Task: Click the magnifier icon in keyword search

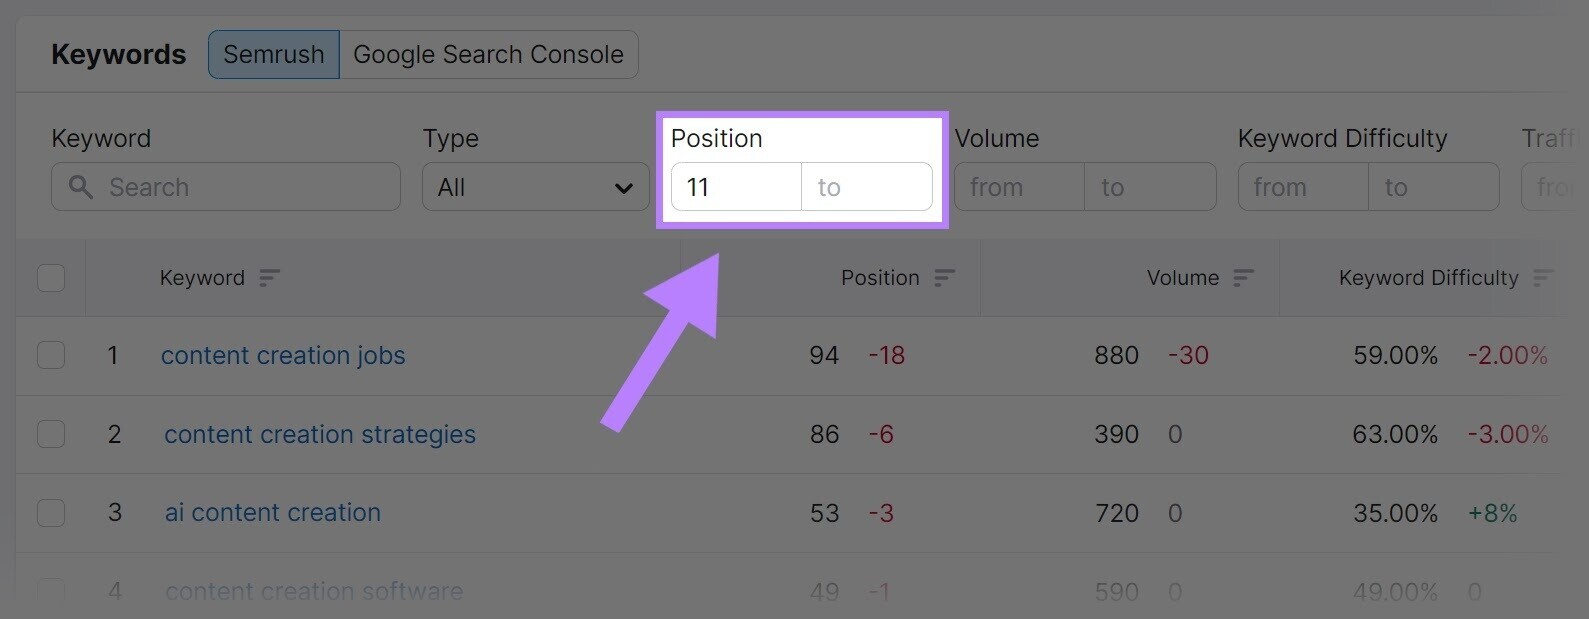Action: click(x=81, y=187)
